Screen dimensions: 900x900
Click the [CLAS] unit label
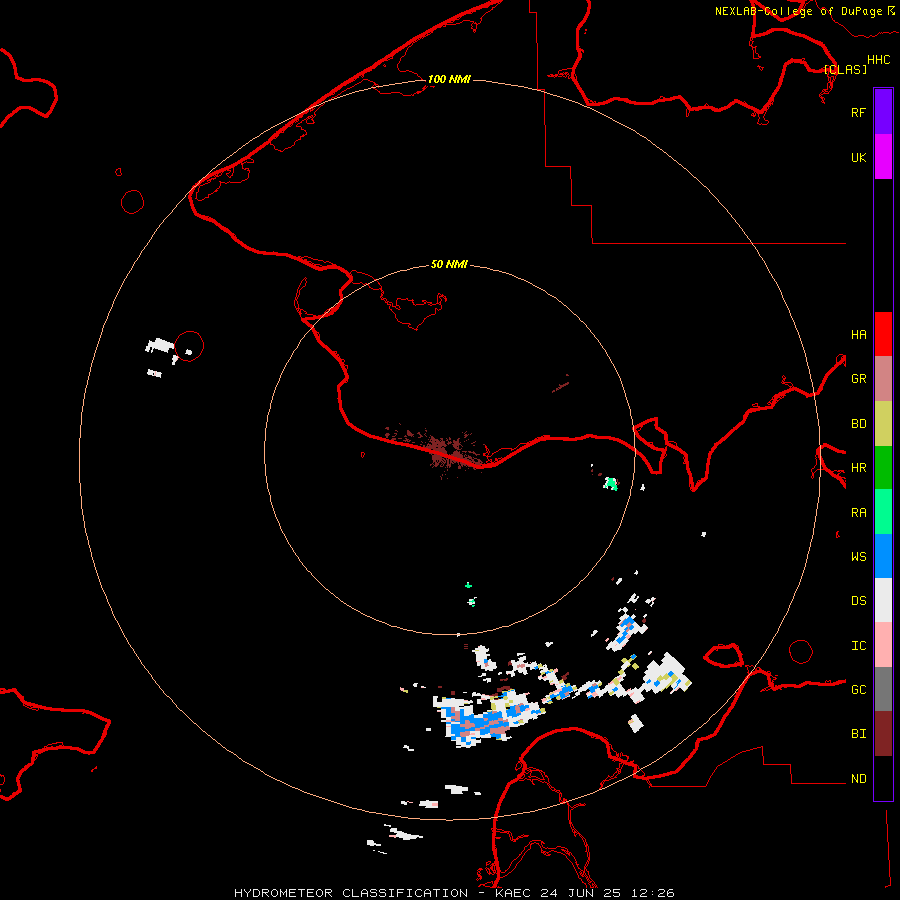coord(845,69)
